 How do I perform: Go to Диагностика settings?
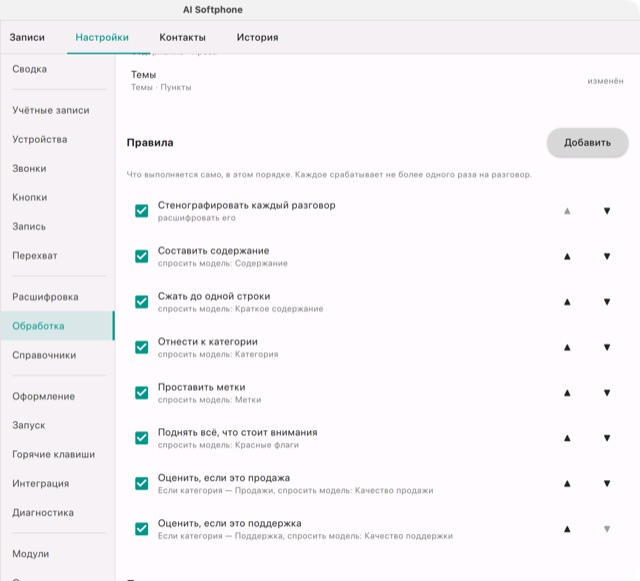point(57,512)
